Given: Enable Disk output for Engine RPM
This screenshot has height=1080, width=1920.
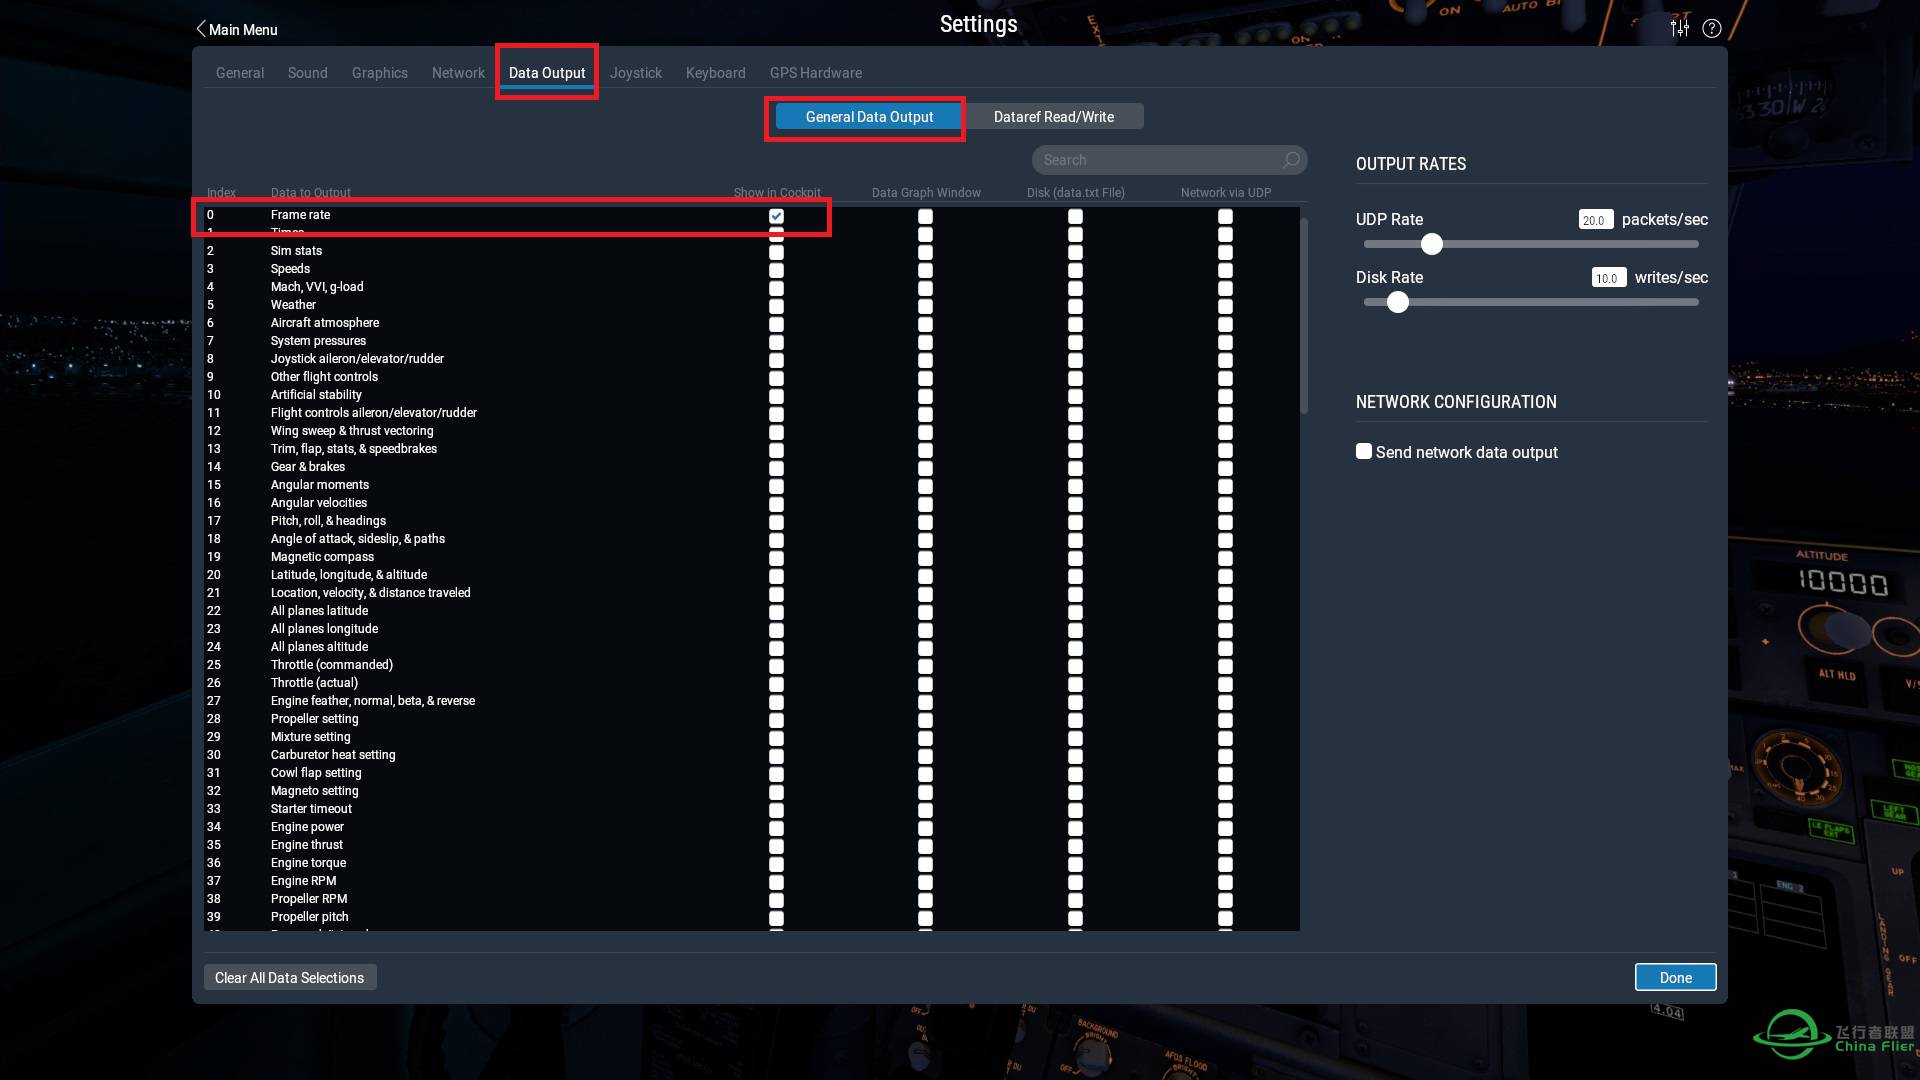Looking at the screenshot, I should pyautogui.click(x=1076, y=881).
